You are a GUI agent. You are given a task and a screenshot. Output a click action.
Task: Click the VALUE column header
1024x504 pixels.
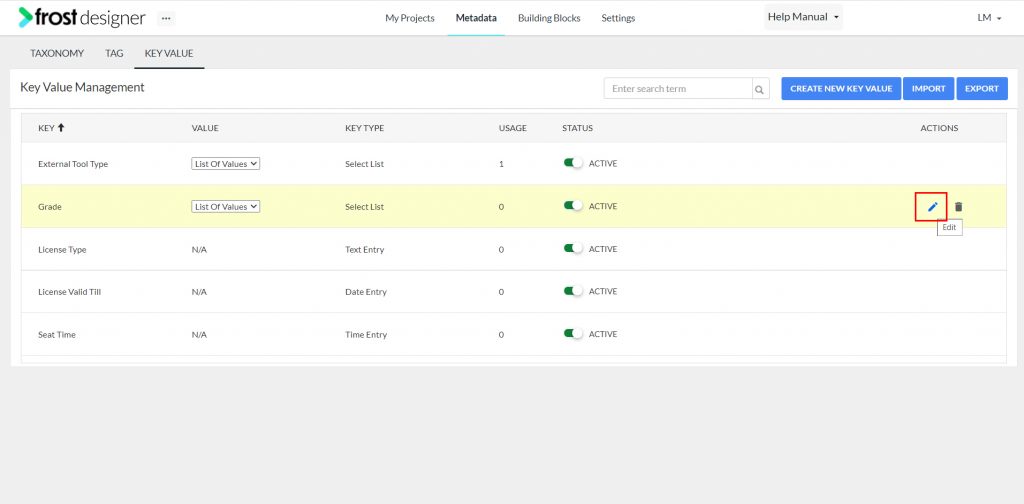(205, 128)
